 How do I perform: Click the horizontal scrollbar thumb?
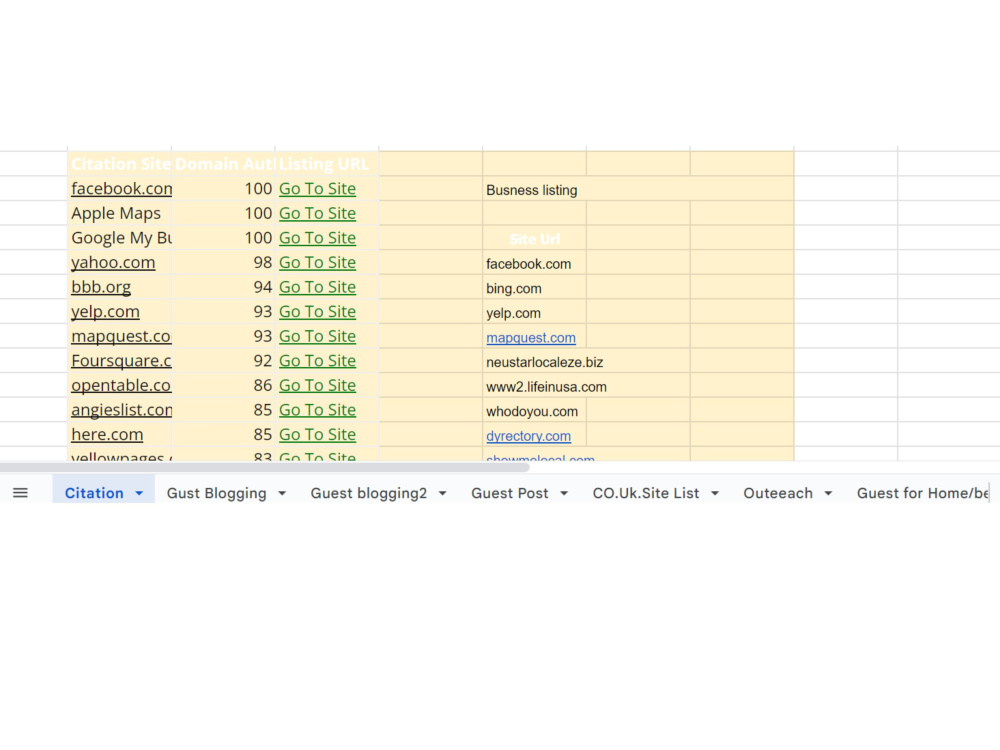265,467
